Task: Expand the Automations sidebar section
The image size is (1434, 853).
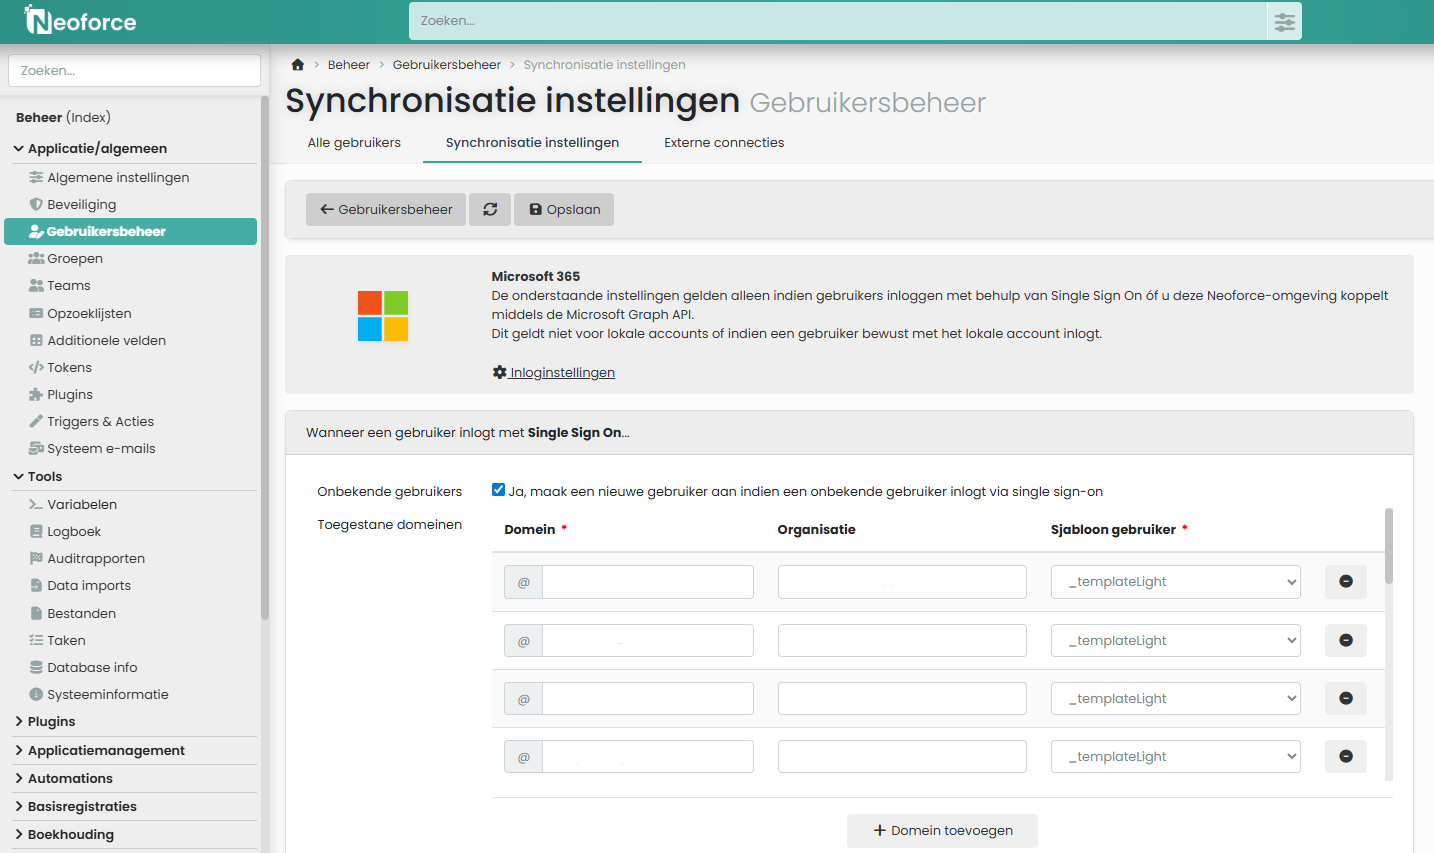Action: pyautogui.click(x=70, y=778)
